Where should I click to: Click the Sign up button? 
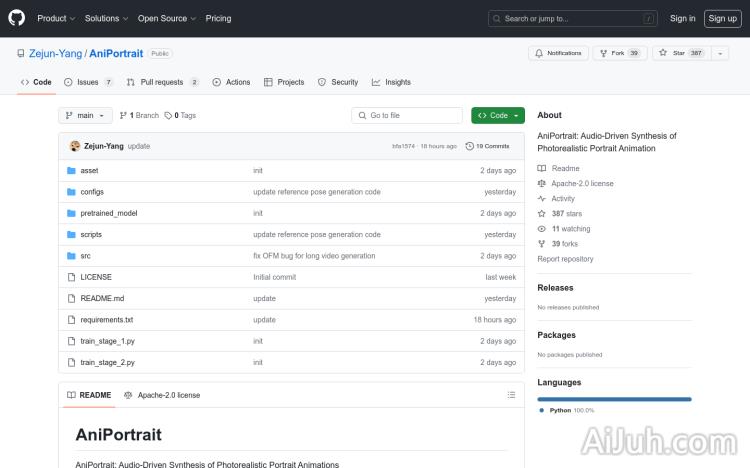[721, 18]
